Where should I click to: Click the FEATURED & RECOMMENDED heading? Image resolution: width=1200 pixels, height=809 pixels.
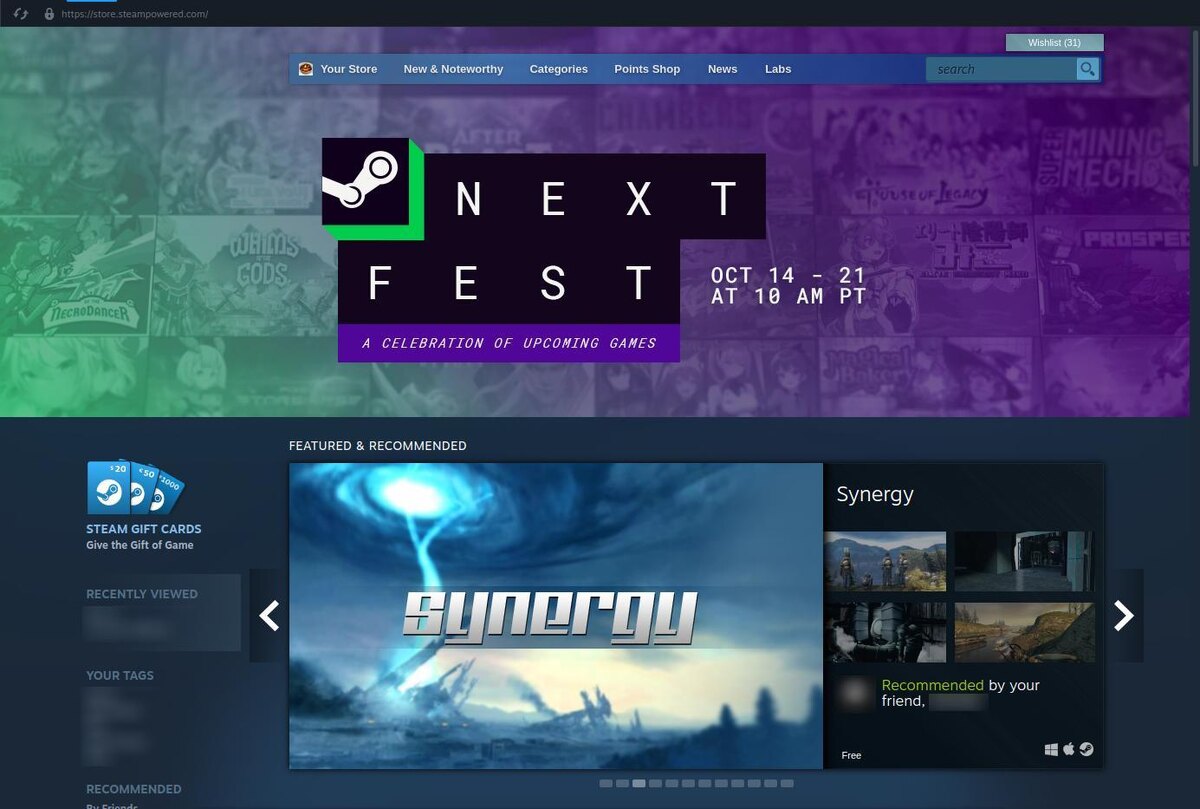[x=378, y=446]
